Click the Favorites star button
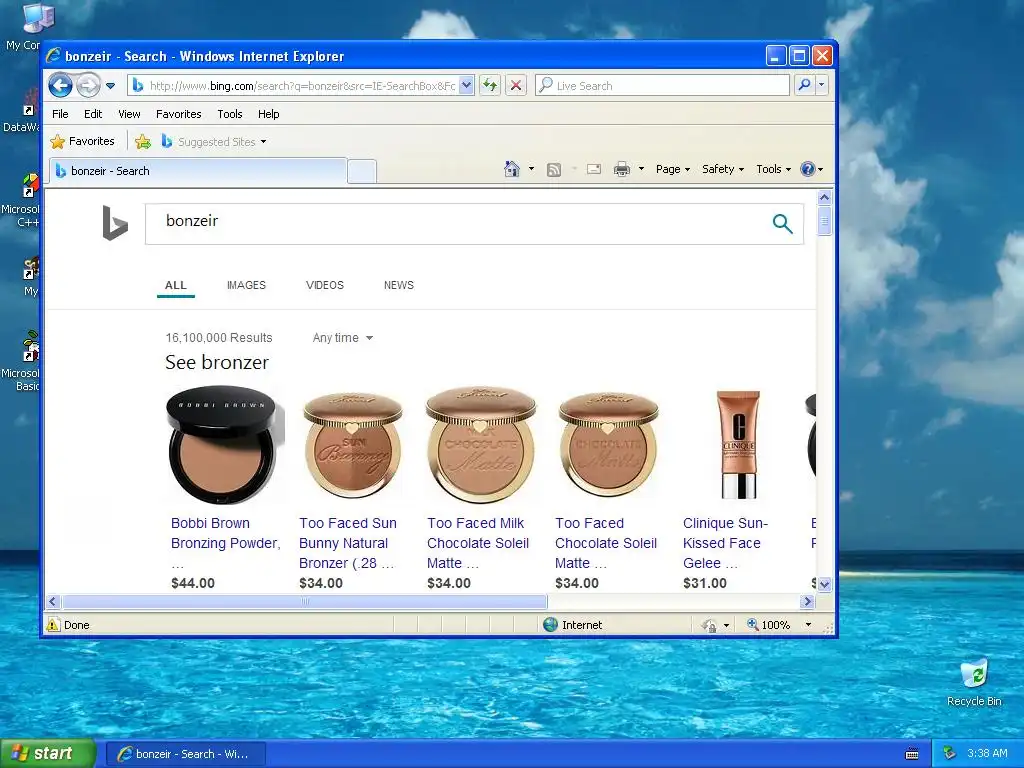The height and width of the screenshot is (768, 1024). pyautogui.click(x=82, y=141)
